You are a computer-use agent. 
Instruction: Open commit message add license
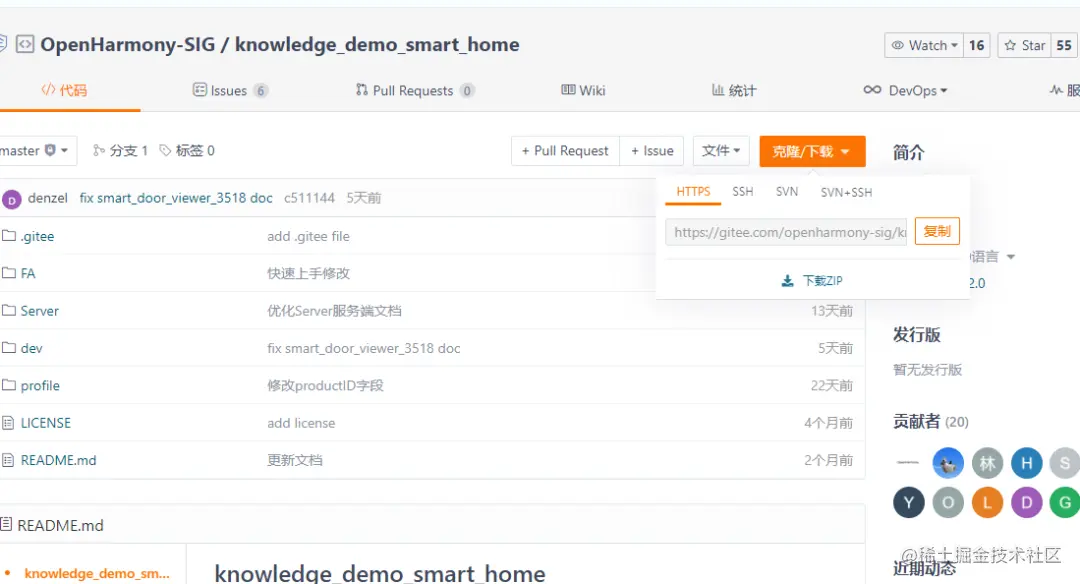tap(301, 423)
